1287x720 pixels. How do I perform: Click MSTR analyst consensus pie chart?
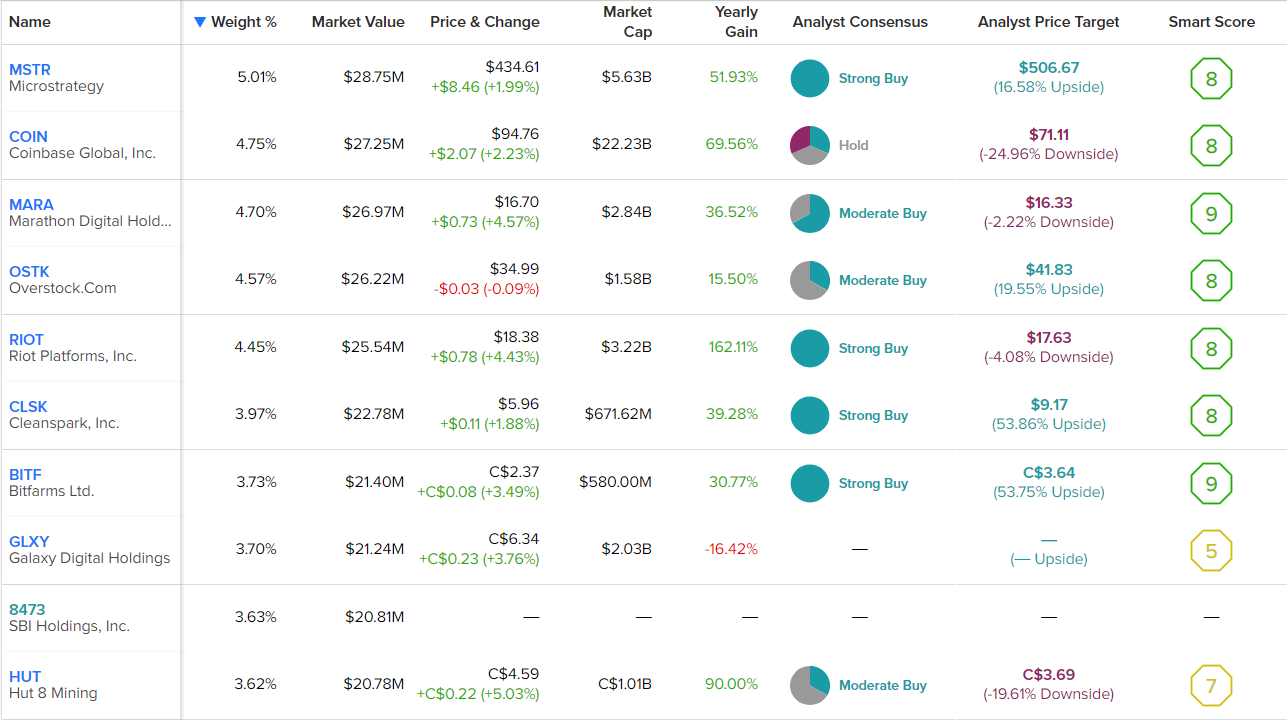click(810, 78)
